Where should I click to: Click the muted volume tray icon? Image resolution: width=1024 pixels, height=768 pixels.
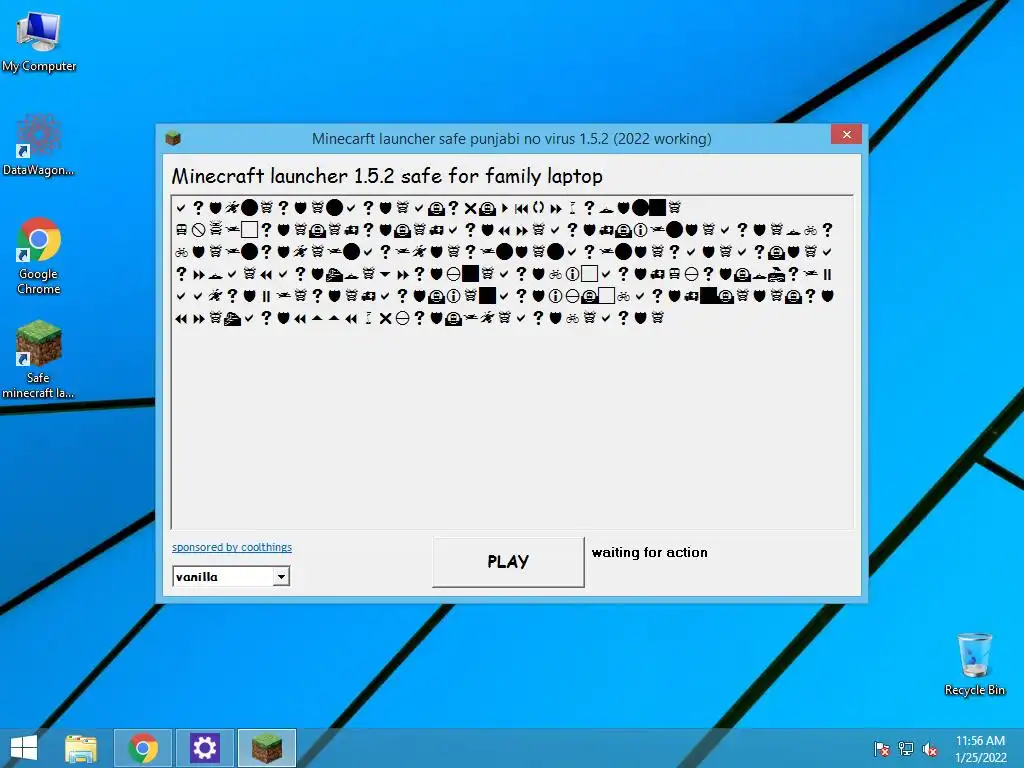tap(930, 749)
